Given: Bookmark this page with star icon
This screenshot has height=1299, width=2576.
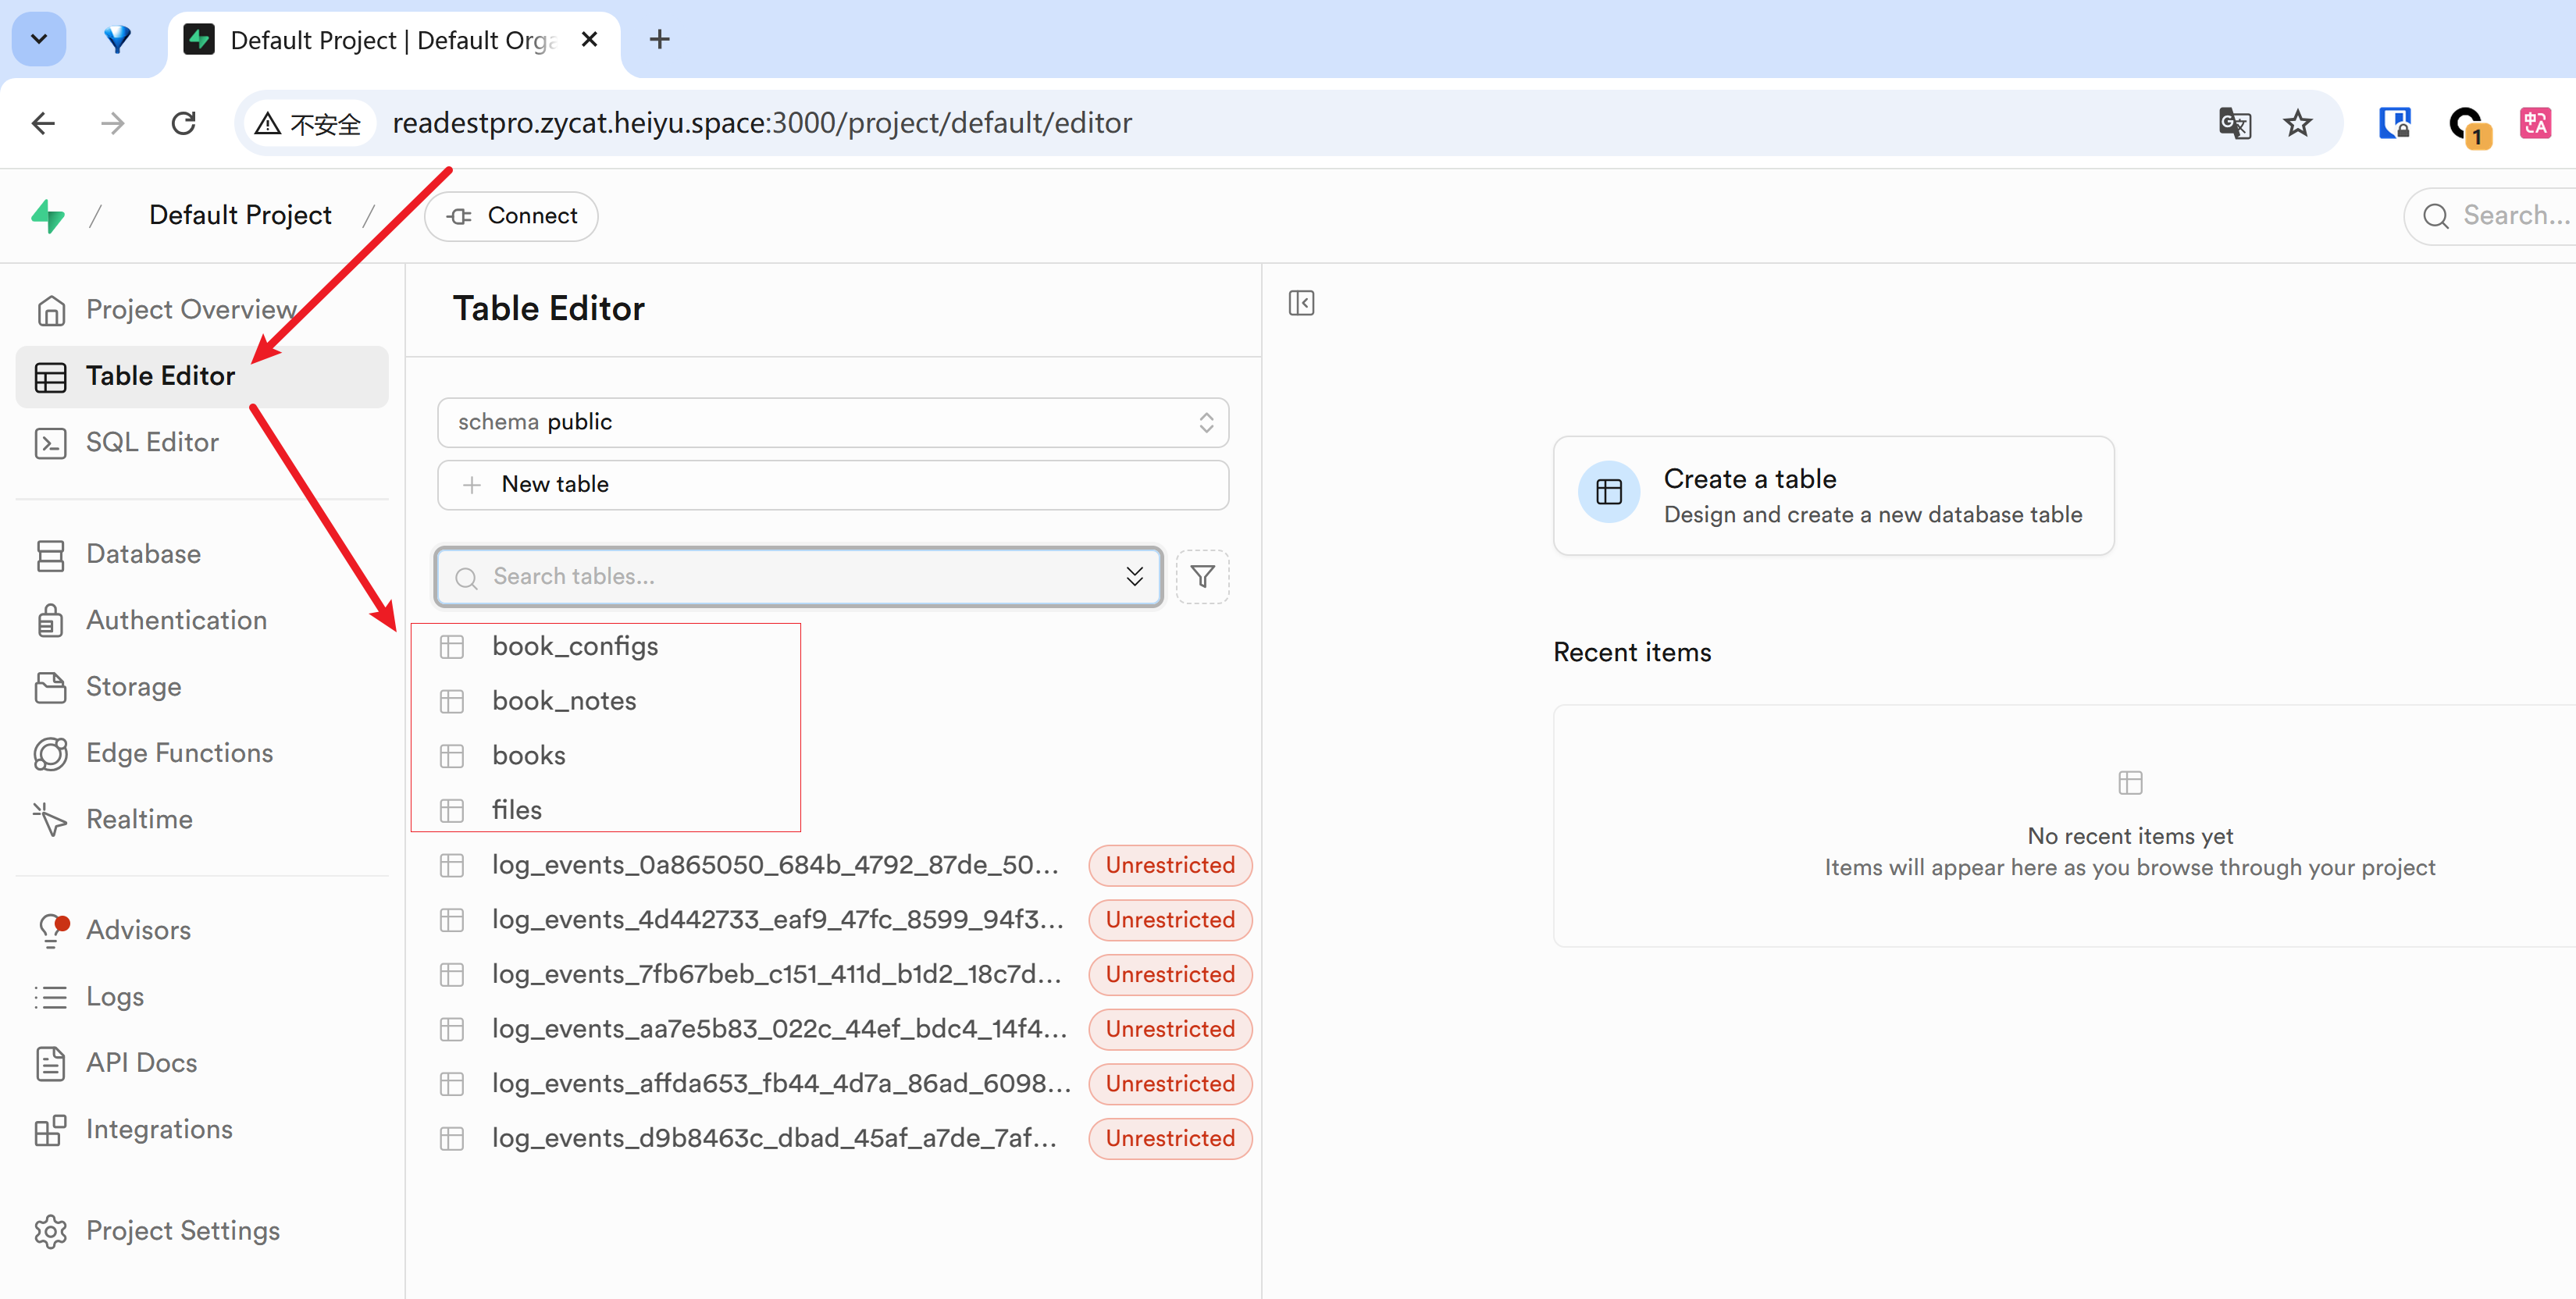Looking at the screenshot, I should pyautogui.click(x=2298, y=123).
